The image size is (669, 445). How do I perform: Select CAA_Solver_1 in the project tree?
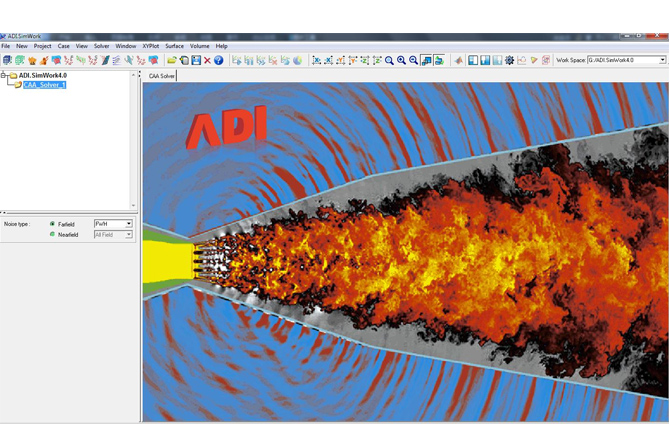[x=44, y=85]
